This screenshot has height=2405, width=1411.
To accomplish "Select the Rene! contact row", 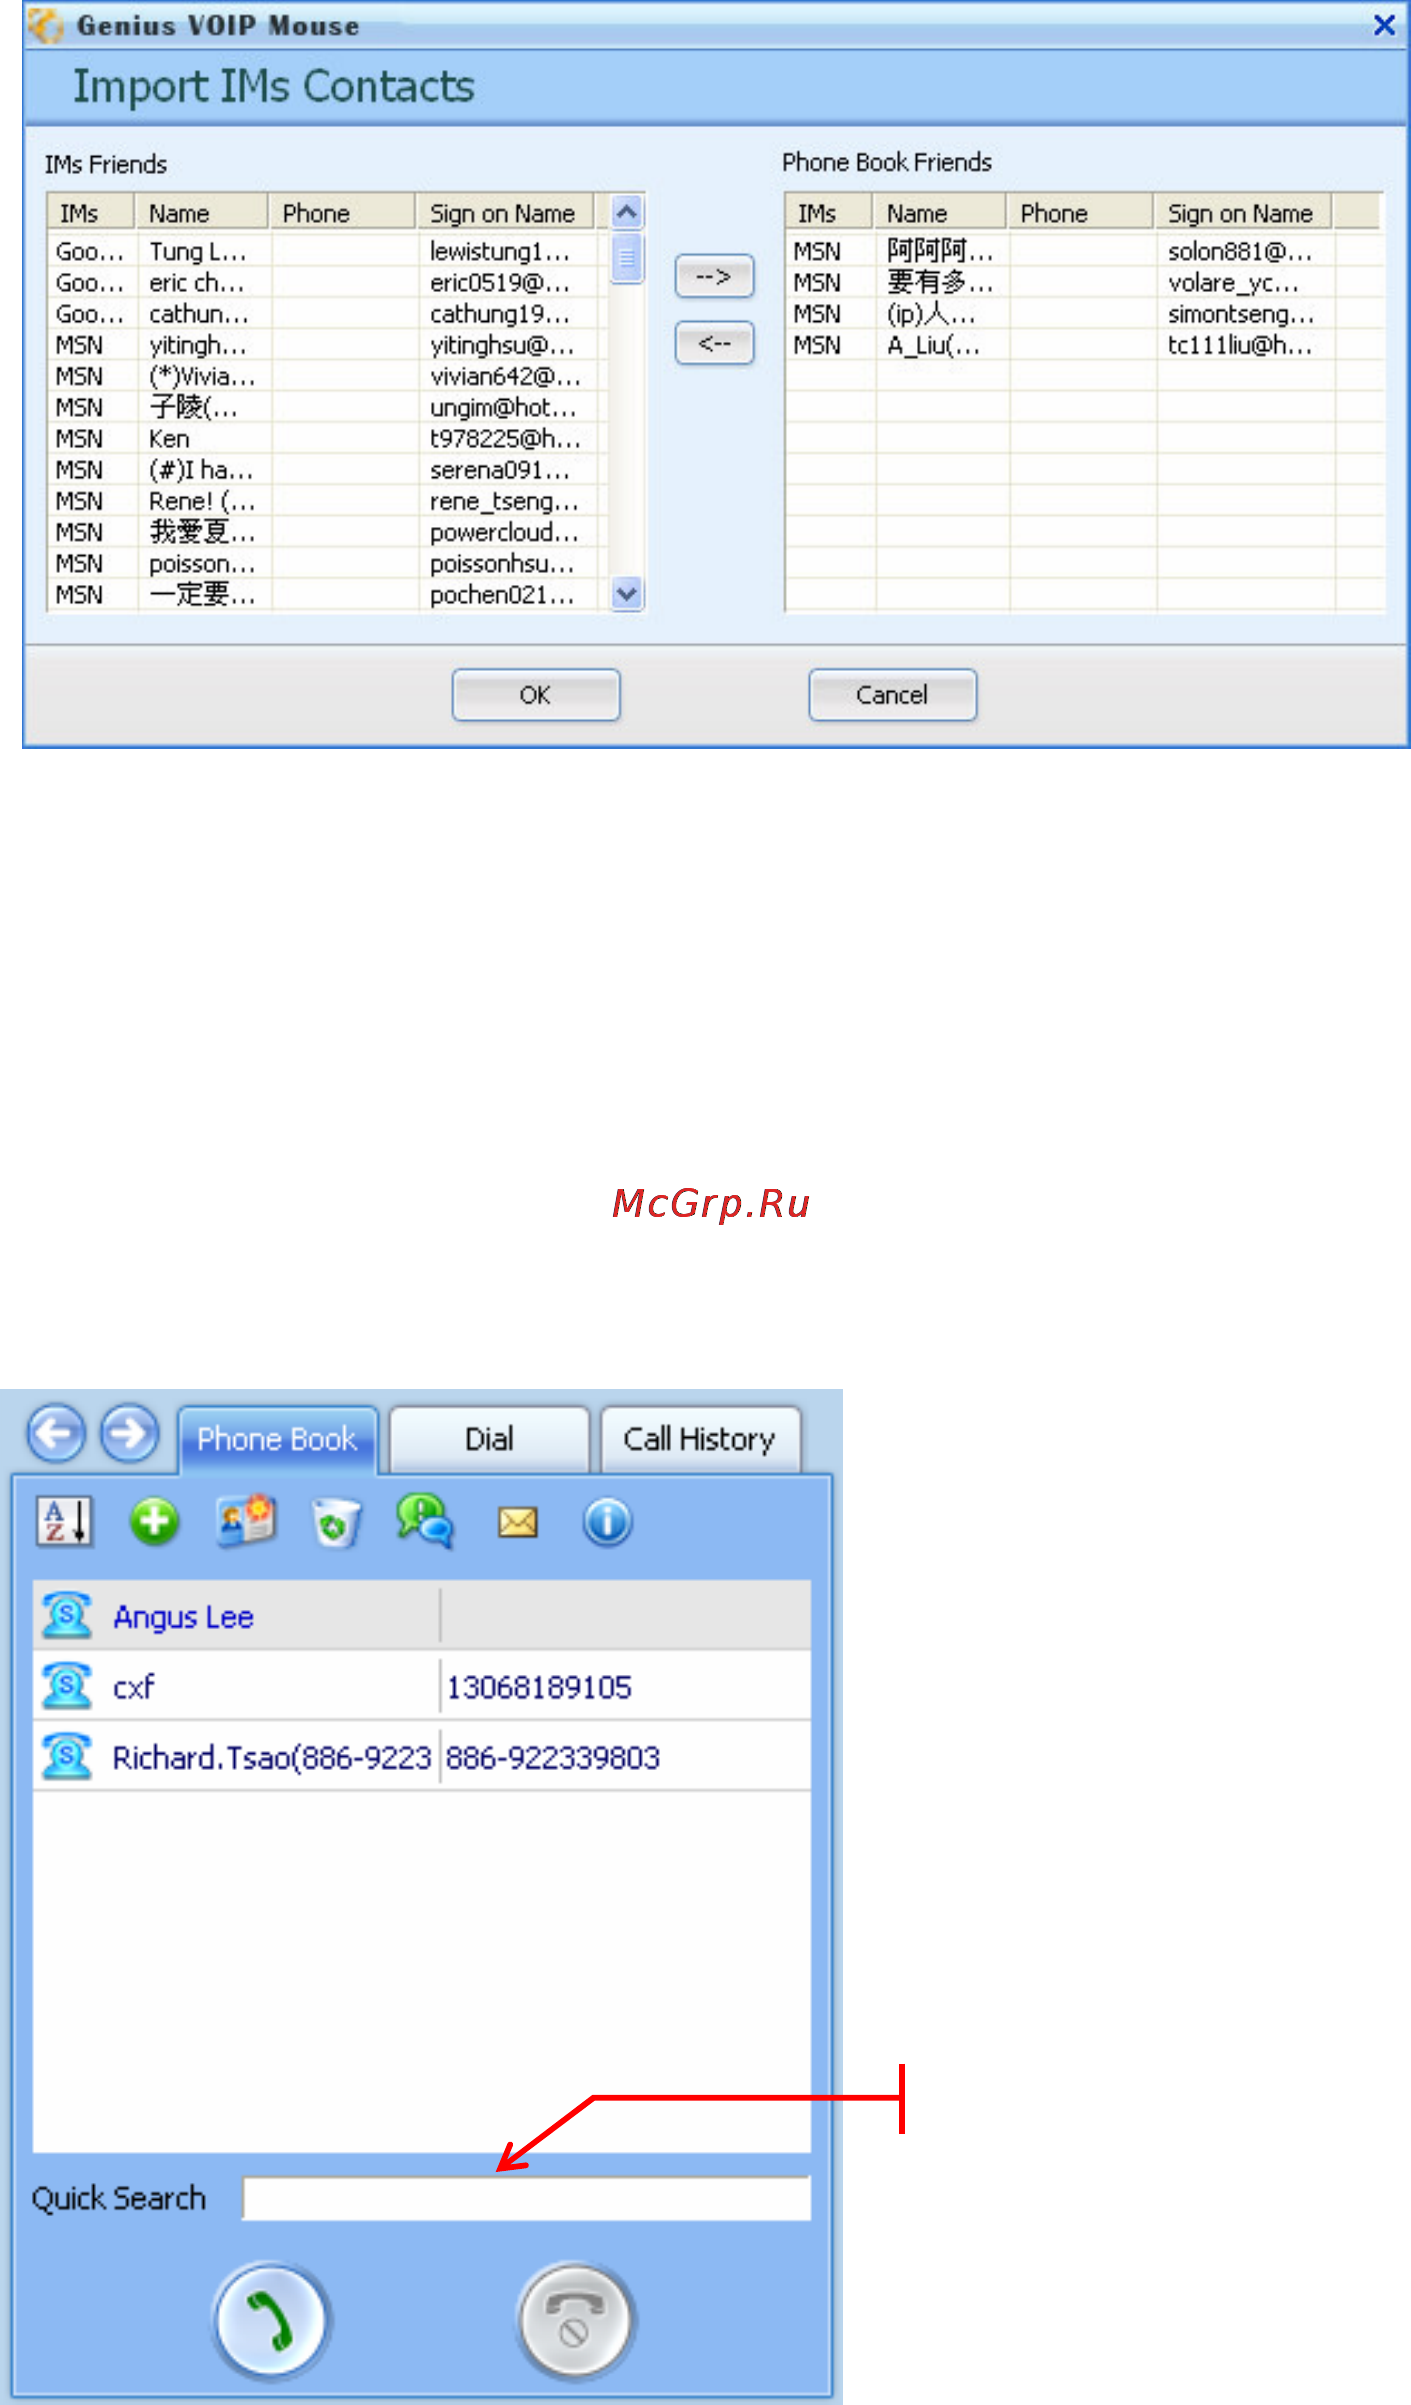I will pos(327,501).
